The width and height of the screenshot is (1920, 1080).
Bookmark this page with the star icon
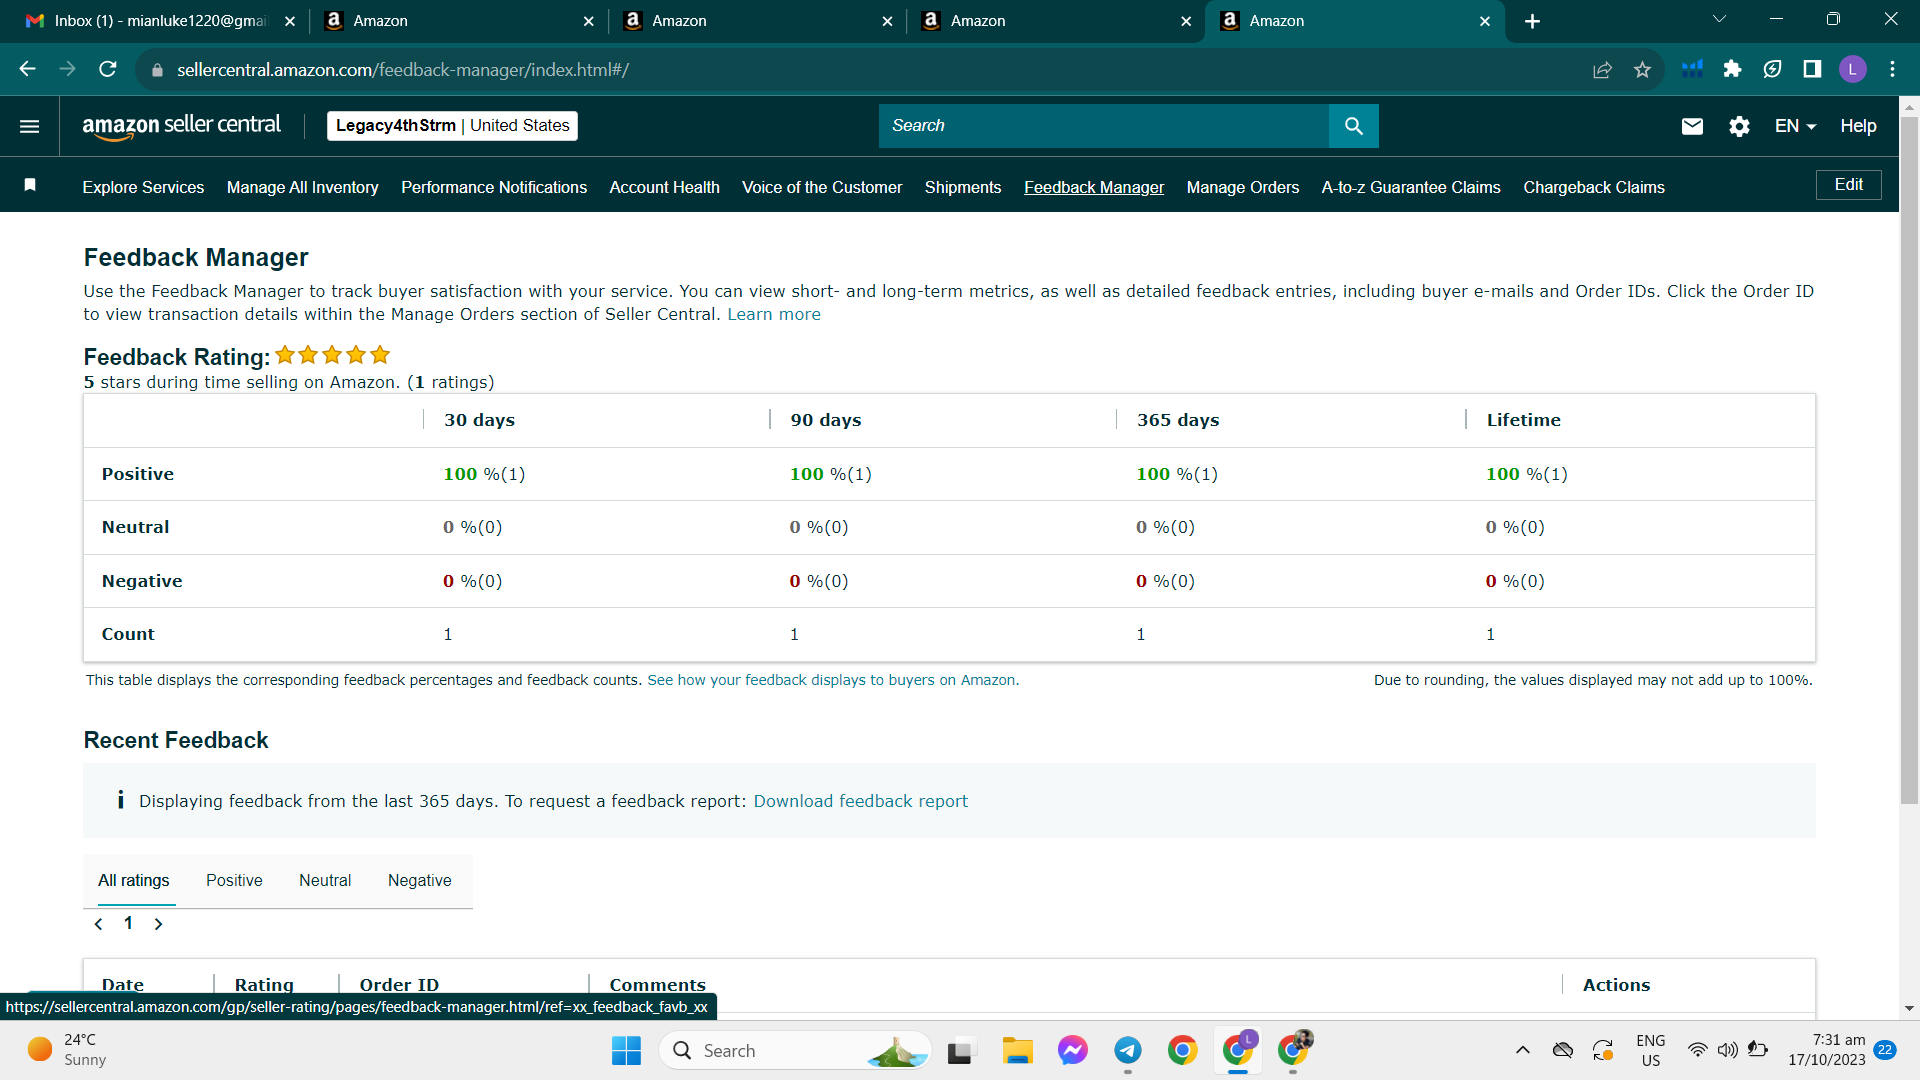click(1642, 69)
